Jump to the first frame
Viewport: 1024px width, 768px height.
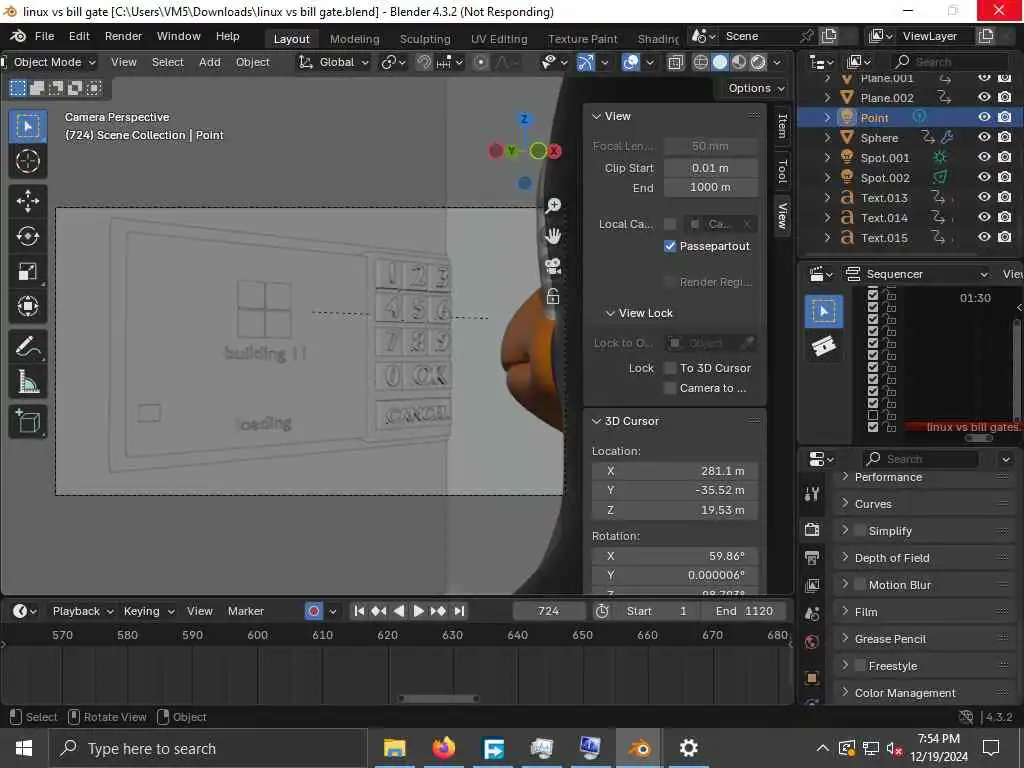[359, 611]
